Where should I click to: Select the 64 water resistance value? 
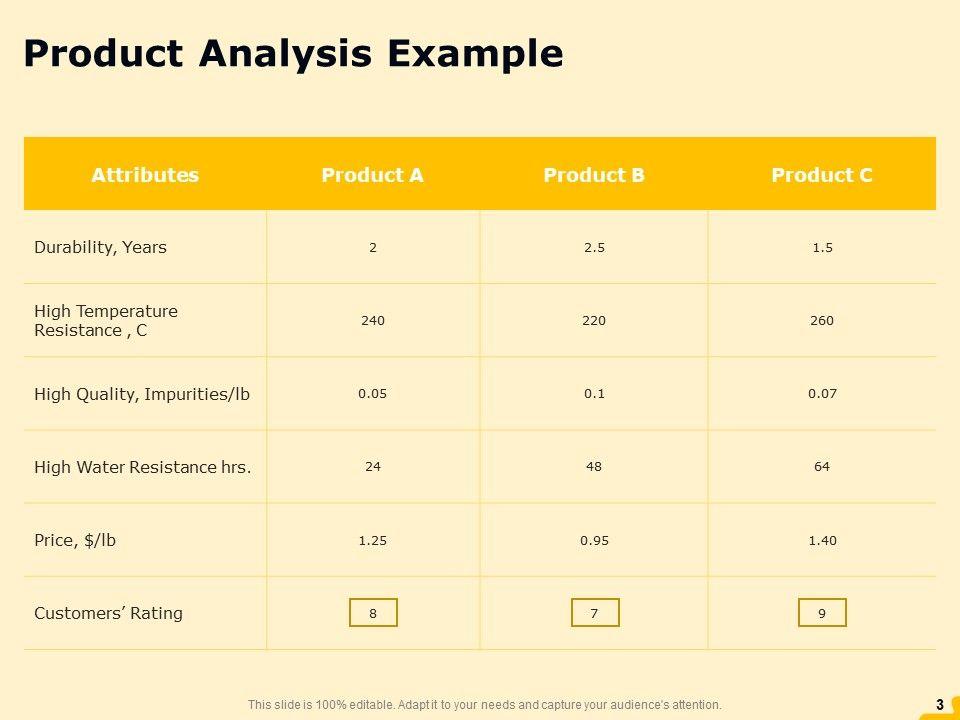click(822, 467)
